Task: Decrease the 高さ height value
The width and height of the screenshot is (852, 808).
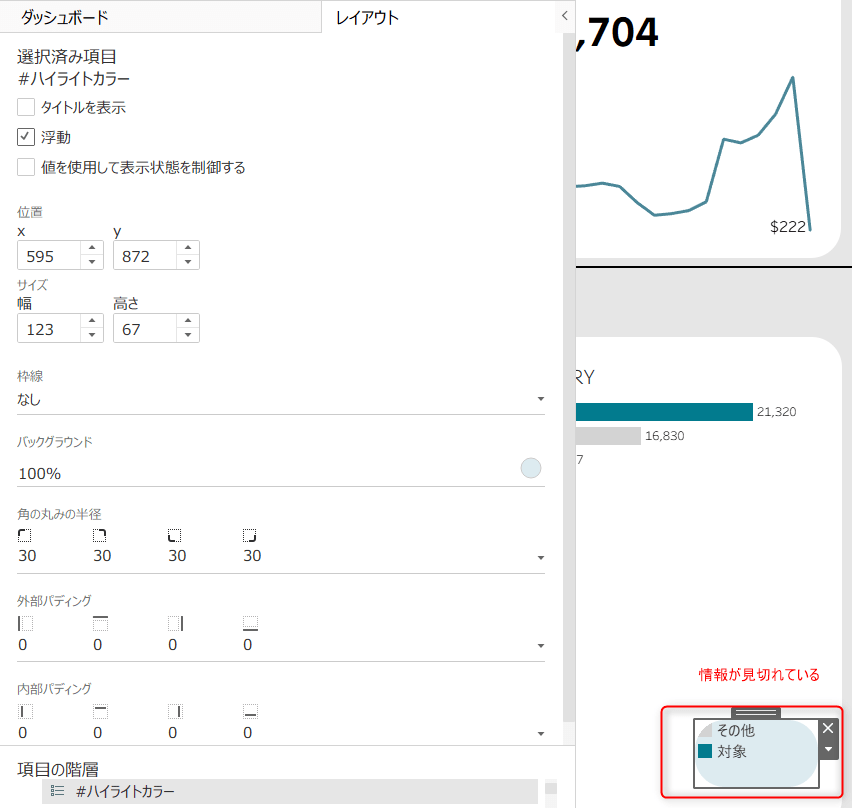Action: 187,335
